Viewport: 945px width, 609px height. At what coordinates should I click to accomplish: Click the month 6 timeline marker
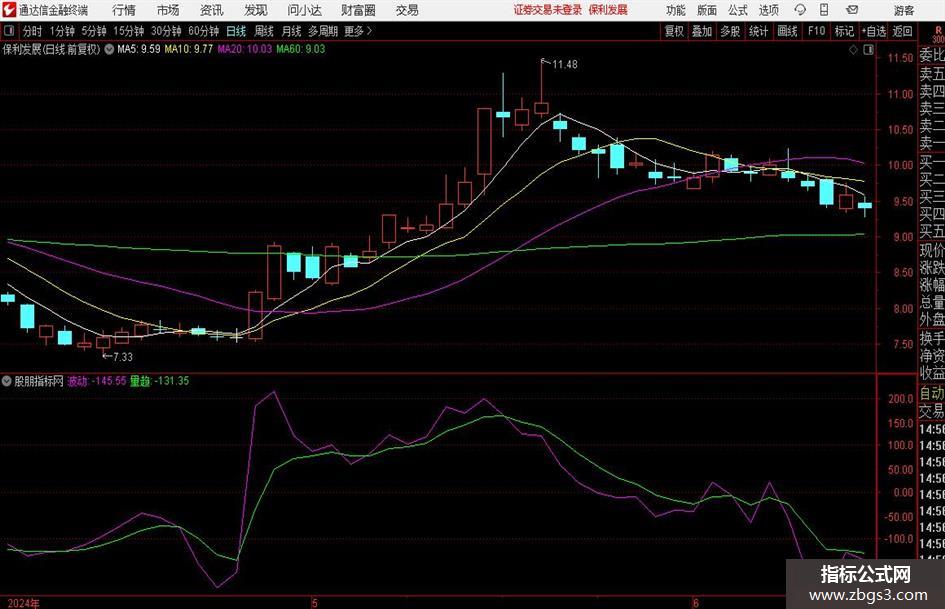(695, 603)
